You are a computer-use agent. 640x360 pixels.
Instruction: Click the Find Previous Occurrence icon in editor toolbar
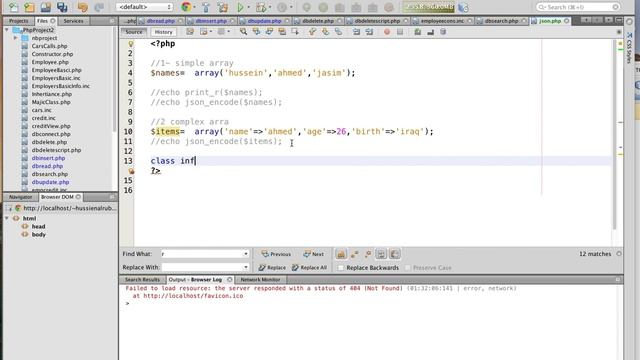[256, 31]
